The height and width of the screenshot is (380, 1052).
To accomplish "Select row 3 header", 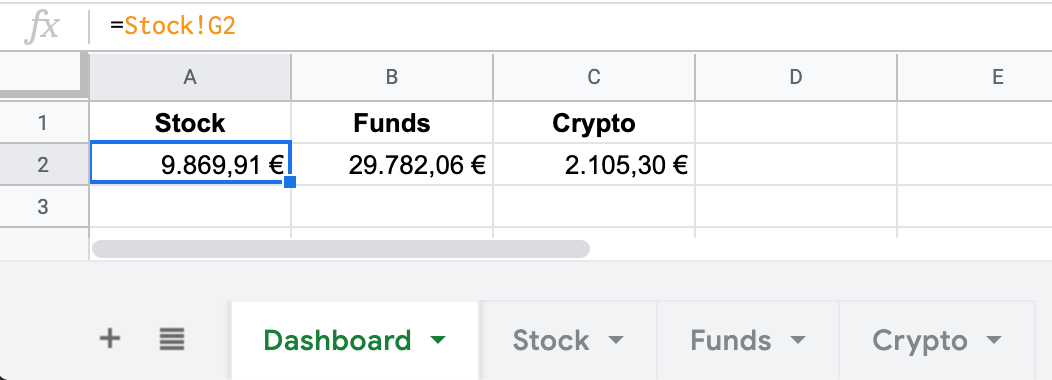I will coord(44,206).
